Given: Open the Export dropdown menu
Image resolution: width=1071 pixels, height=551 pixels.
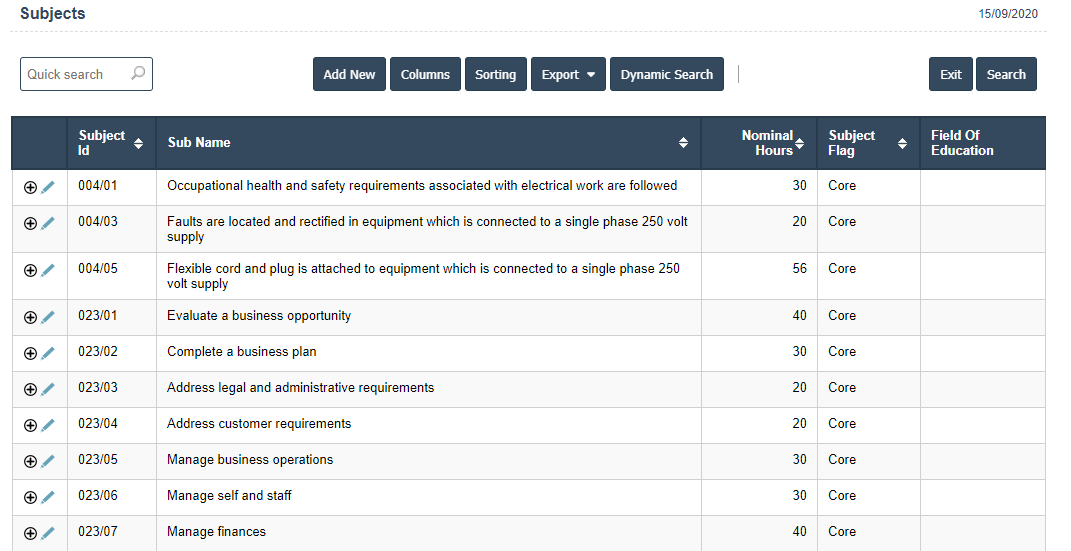Looking at the screenshot, I should pyautogui.click(x=568, y=75).
